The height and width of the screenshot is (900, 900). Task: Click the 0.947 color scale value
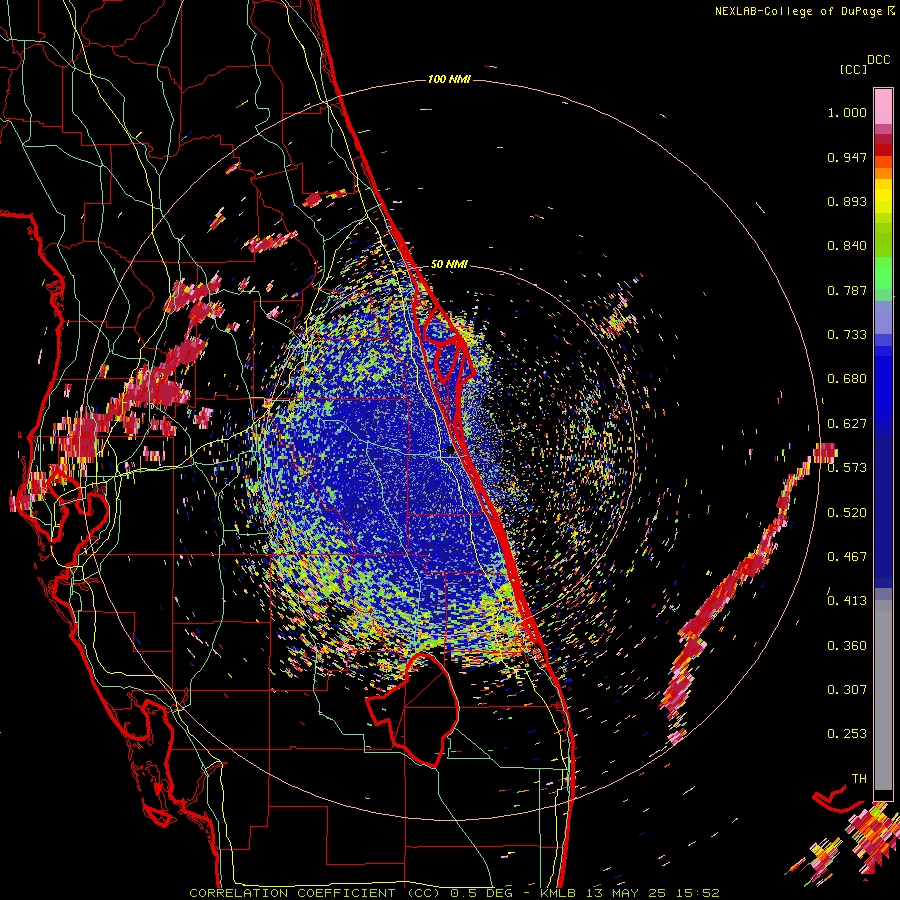click(x=847, y=157)
